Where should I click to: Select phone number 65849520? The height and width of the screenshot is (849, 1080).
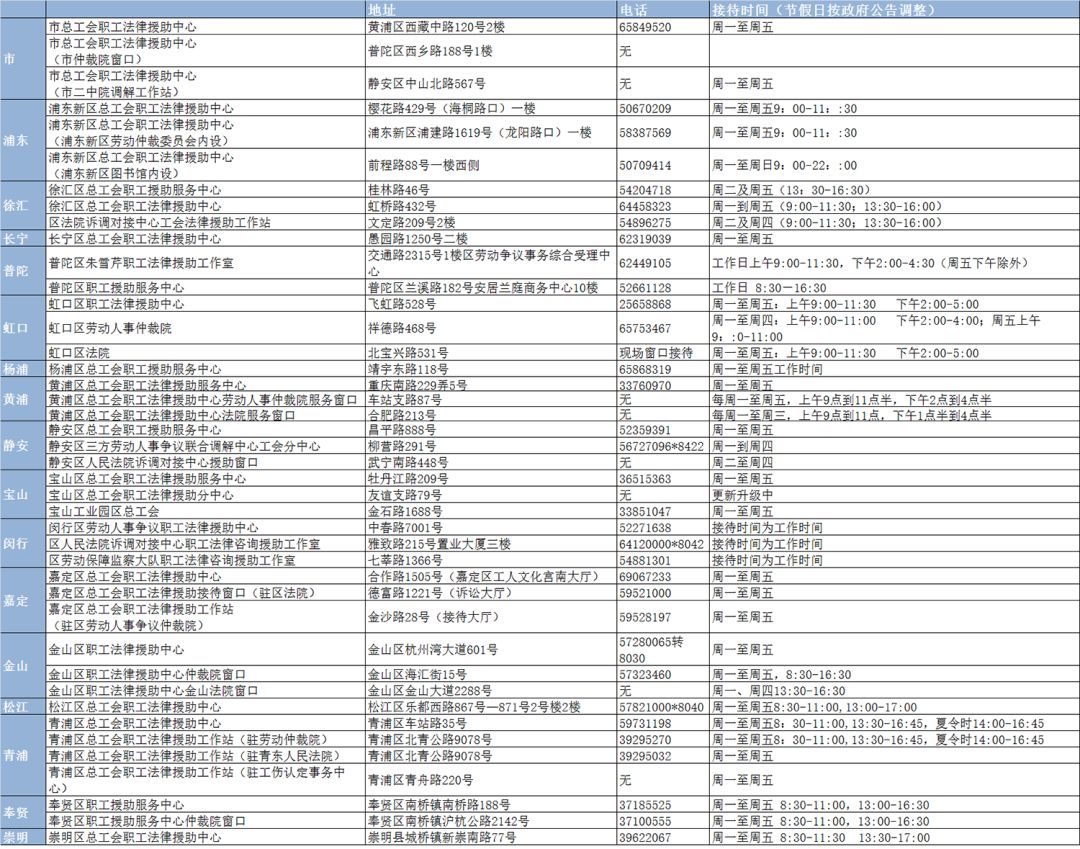[645, 27]
